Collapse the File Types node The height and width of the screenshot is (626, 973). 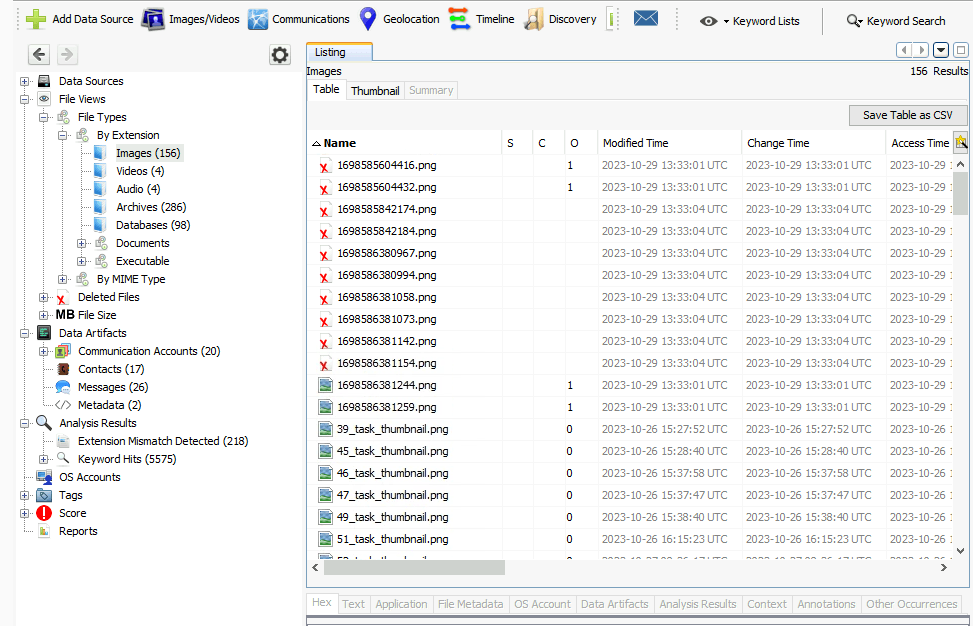click(x=43, y=117)
